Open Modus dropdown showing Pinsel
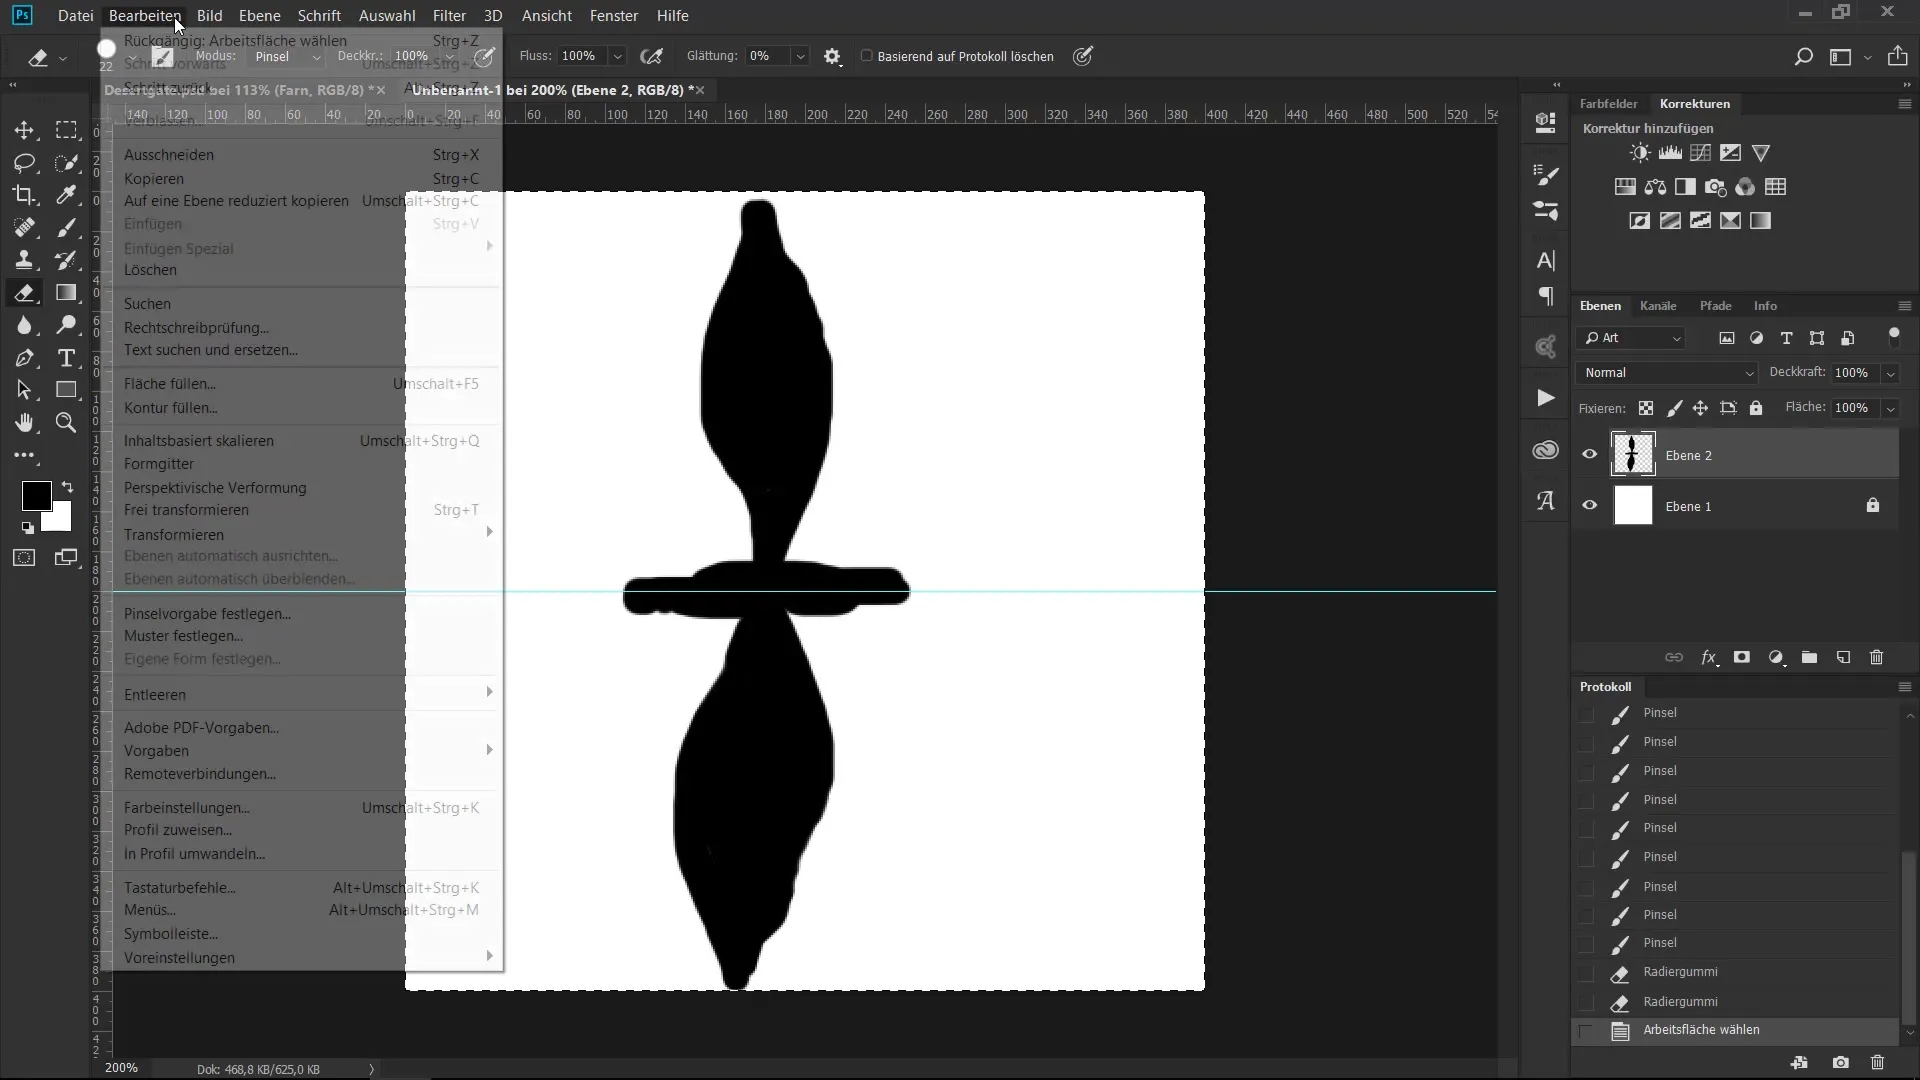Viewport: 1920px width, 1080px height. (x=287, y=57)
